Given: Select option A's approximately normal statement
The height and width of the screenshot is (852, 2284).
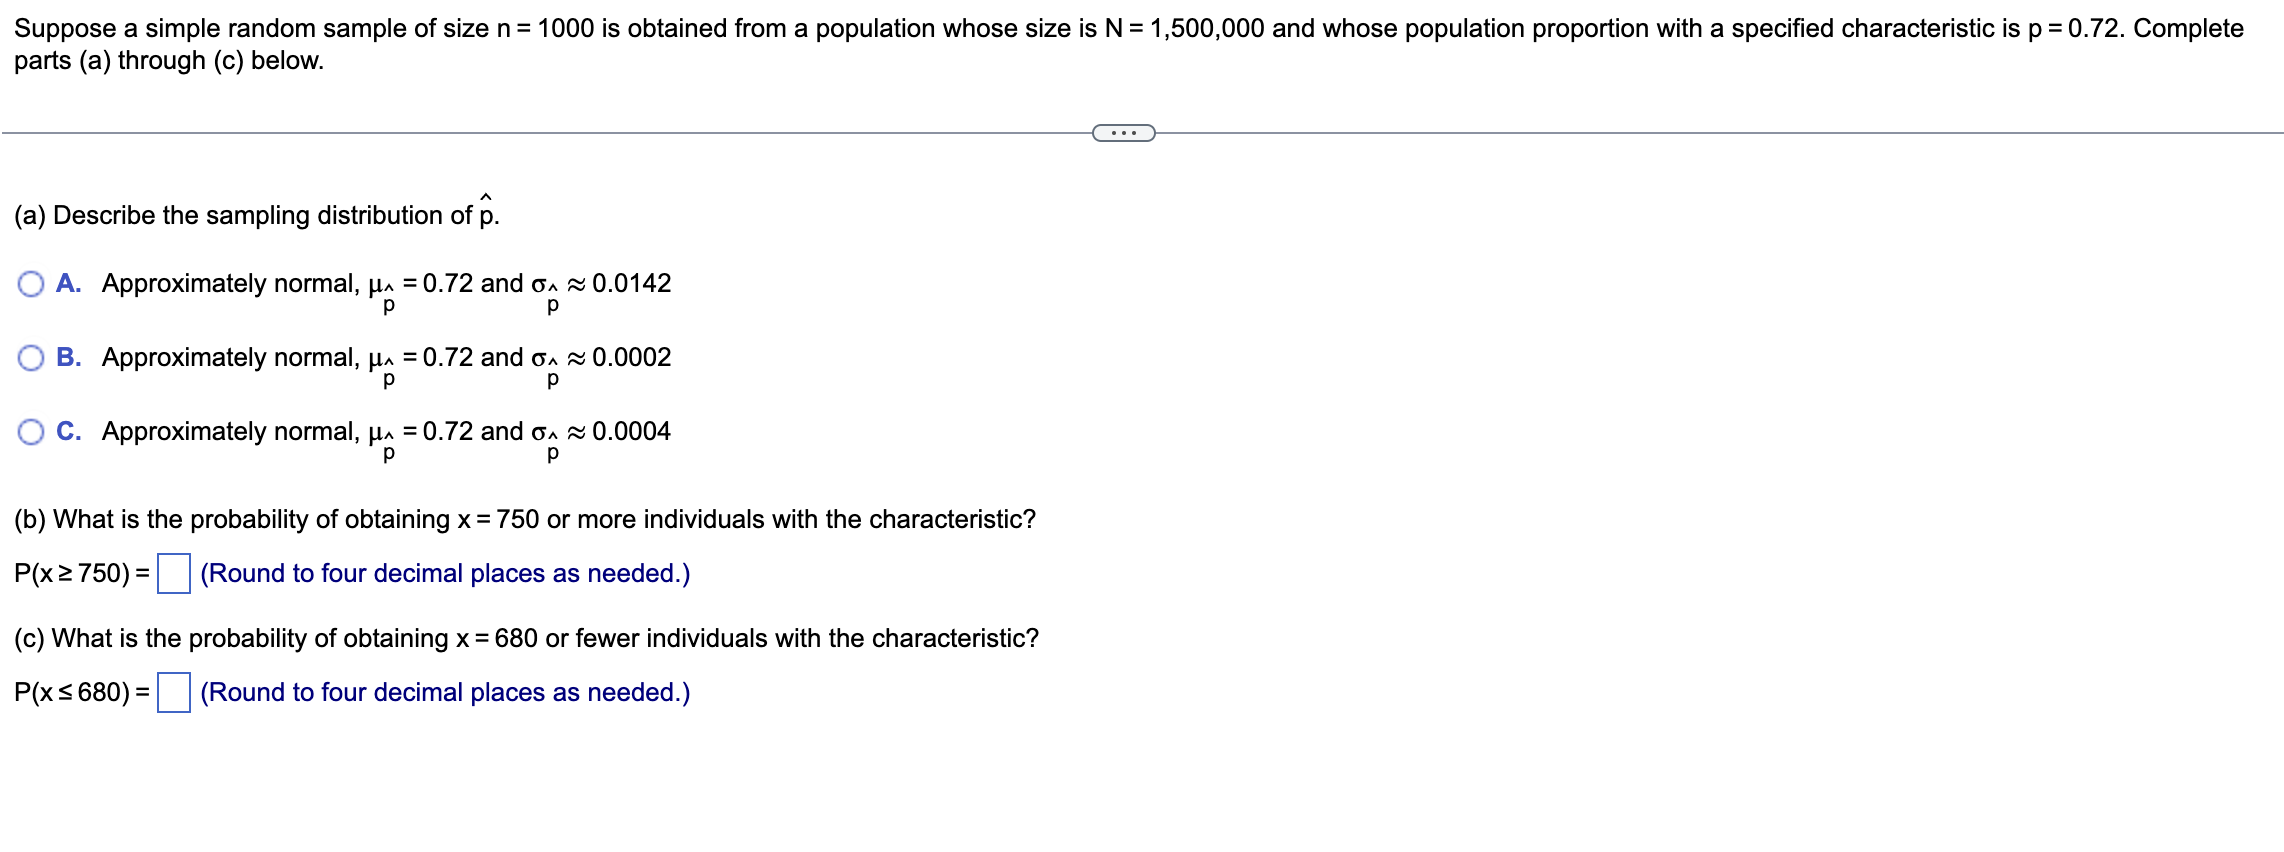Looking at the screenshot, I should [x=380, y=285].
